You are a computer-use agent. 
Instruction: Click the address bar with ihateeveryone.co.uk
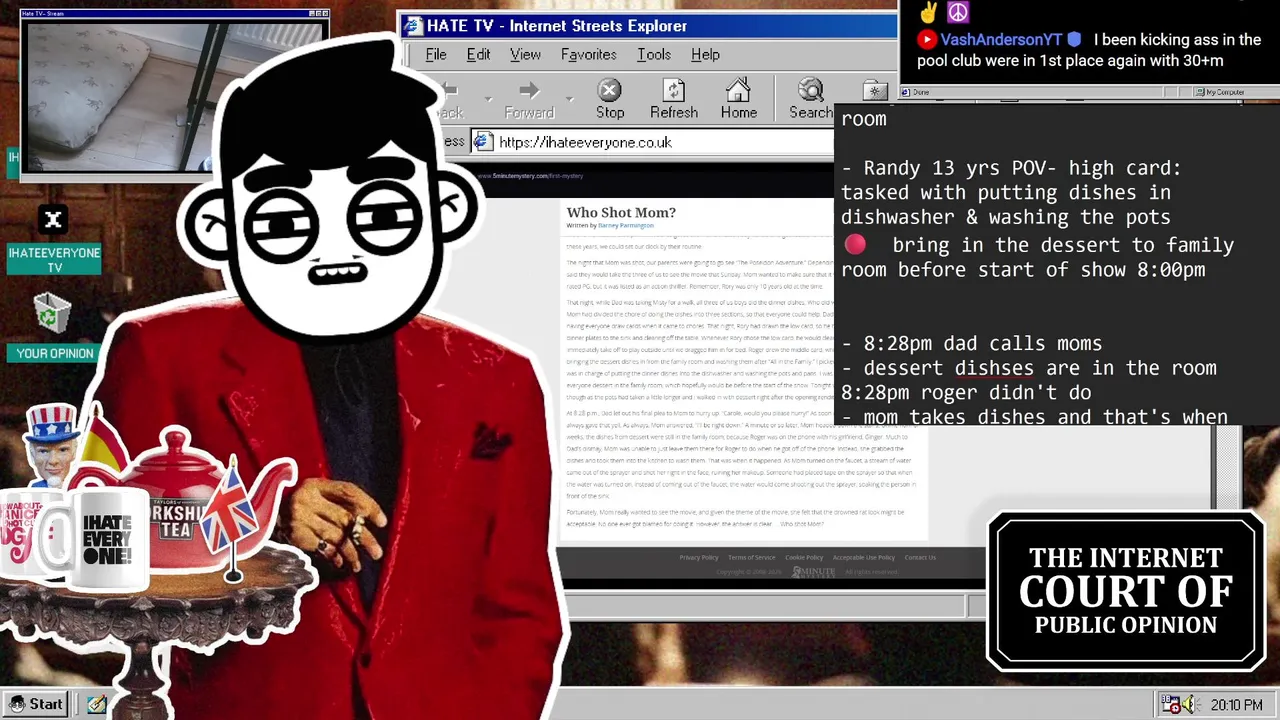652,142
